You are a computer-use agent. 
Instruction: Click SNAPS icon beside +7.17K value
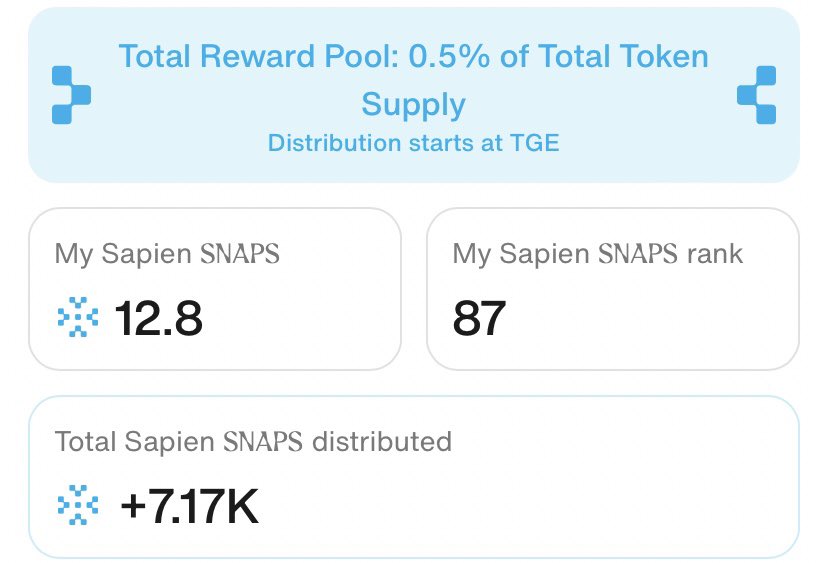point(78,505)
